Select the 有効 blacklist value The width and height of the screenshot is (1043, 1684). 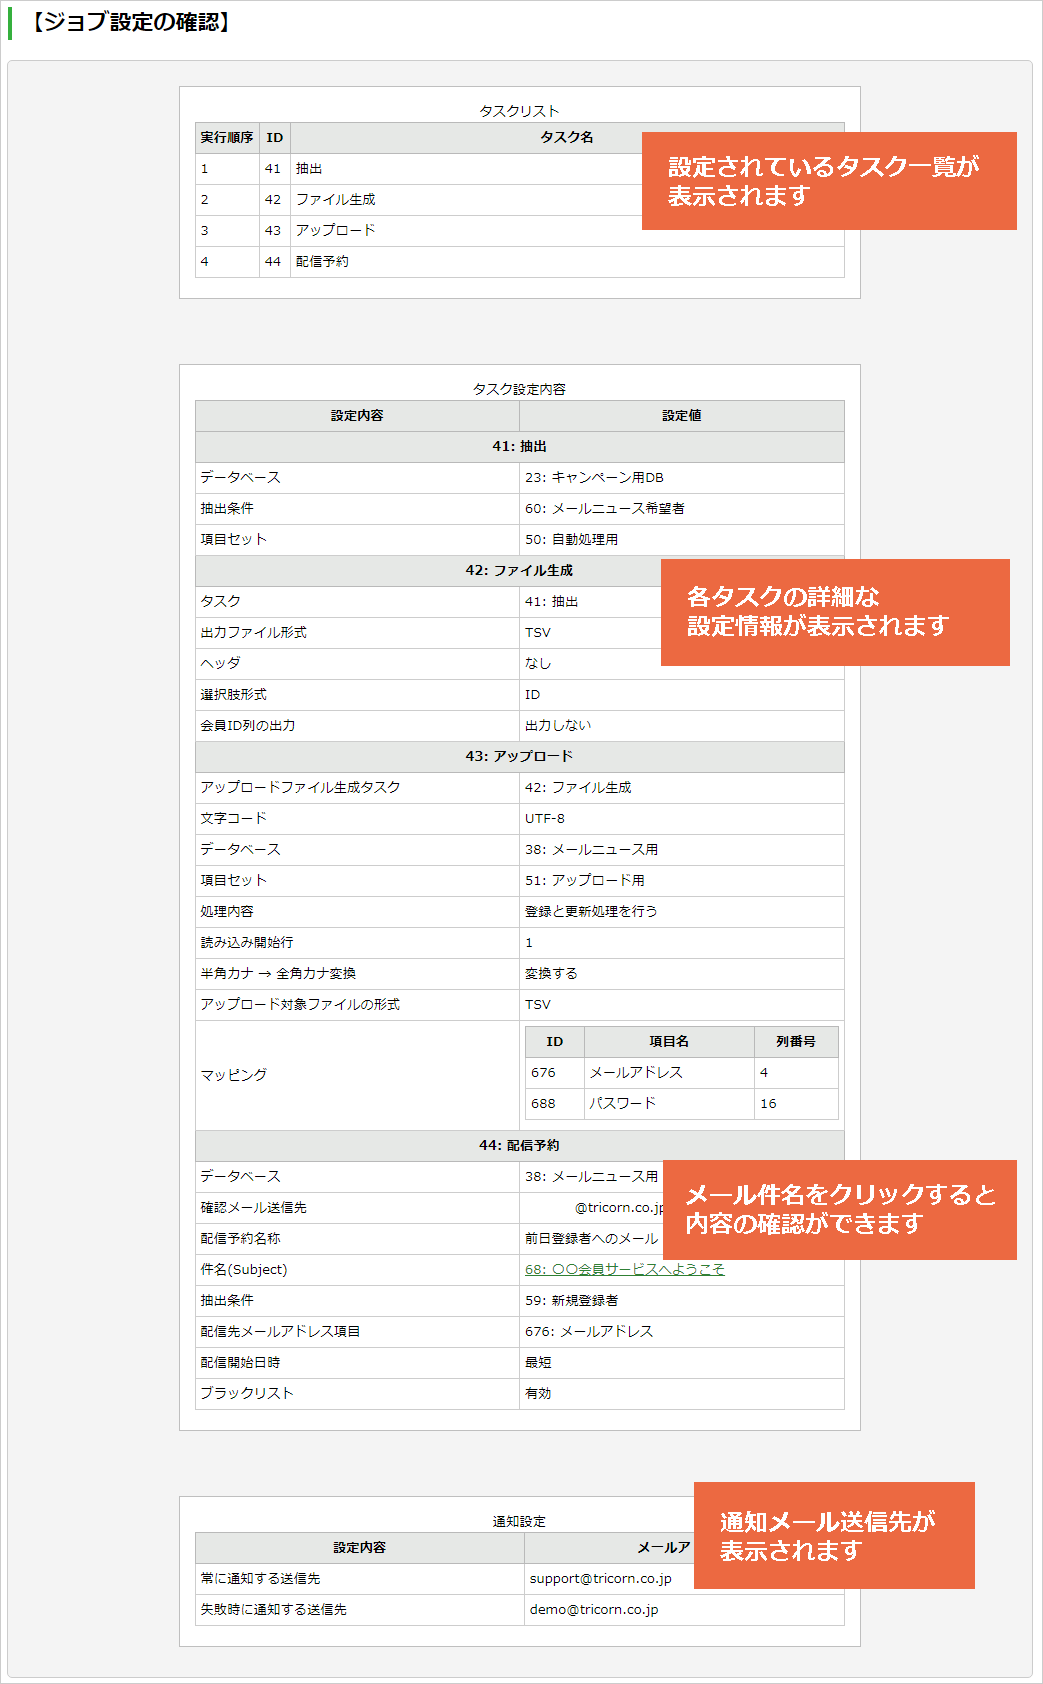(538, 1394)
